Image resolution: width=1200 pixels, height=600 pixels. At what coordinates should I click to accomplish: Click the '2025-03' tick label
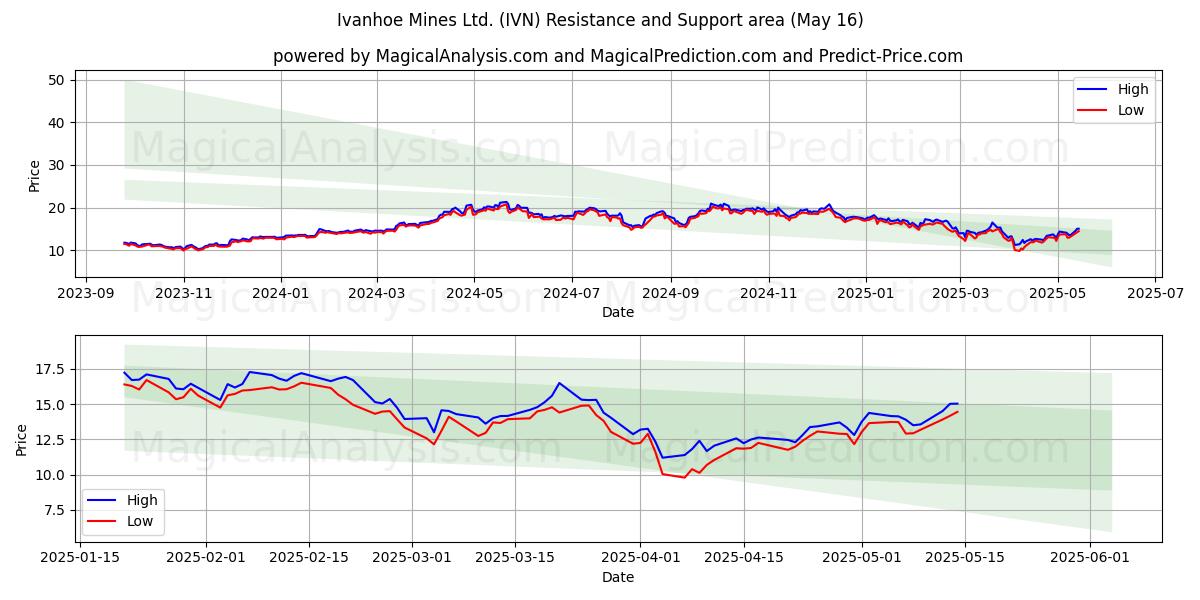[x=960, y=293]
